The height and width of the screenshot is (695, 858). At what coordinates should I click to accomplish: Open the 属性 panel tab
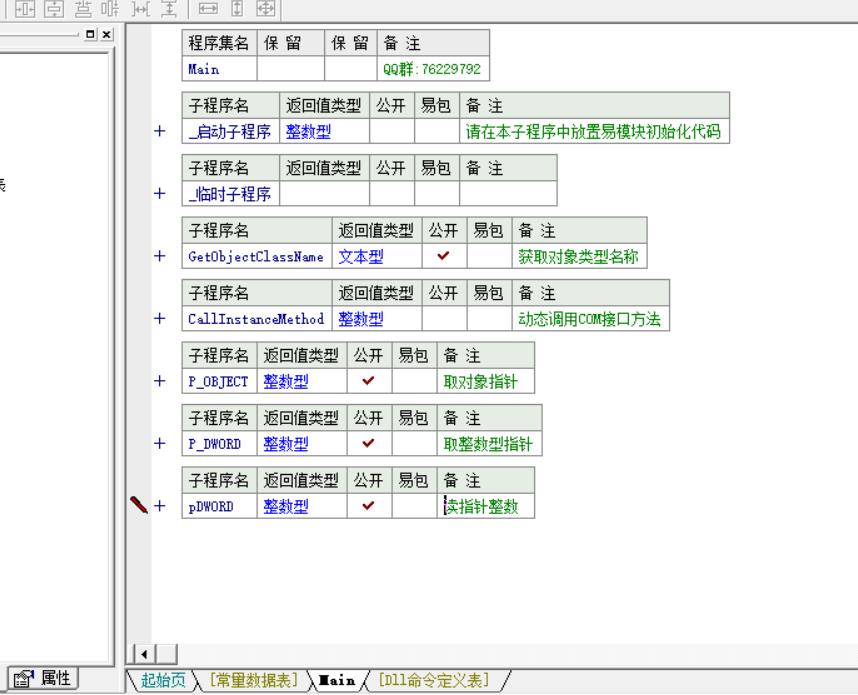(42, 679)
